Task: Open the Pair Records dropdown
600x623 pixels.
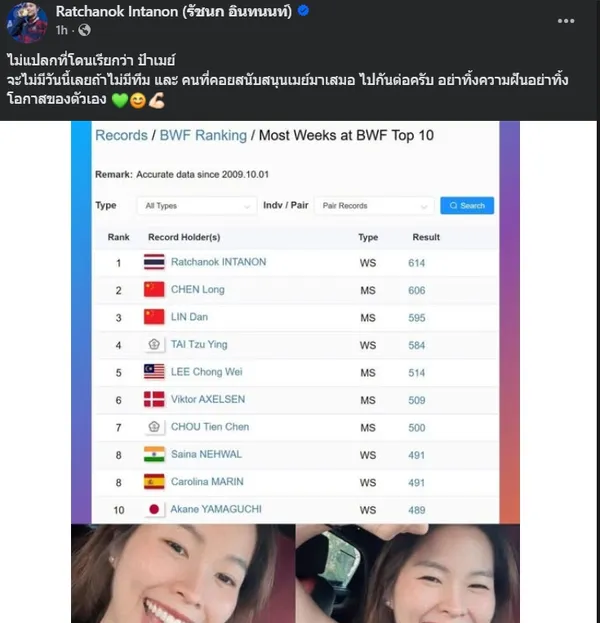Action: pyautogui.click(x=374, y=206)
